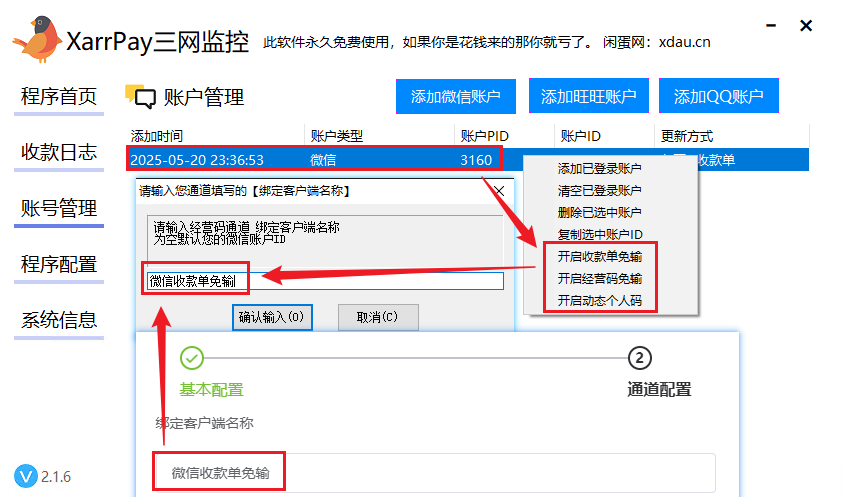Screen dimensions: 843x497
Task: Click the 账户管理 heading text
Action: 204,97
